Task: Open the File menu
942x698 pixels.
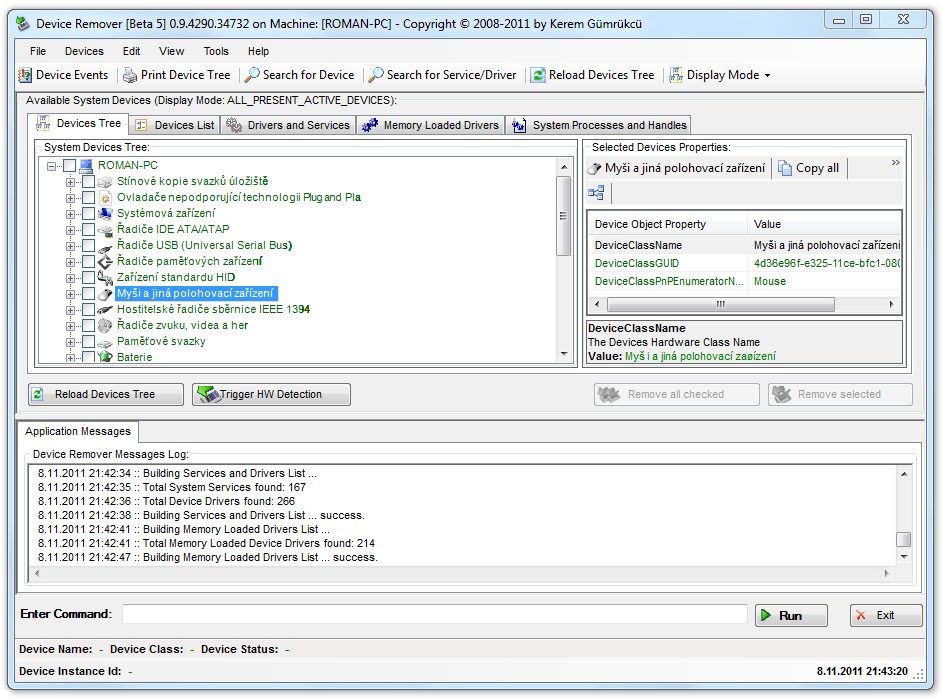Action: pyautogui.click(x=38, y=52)
